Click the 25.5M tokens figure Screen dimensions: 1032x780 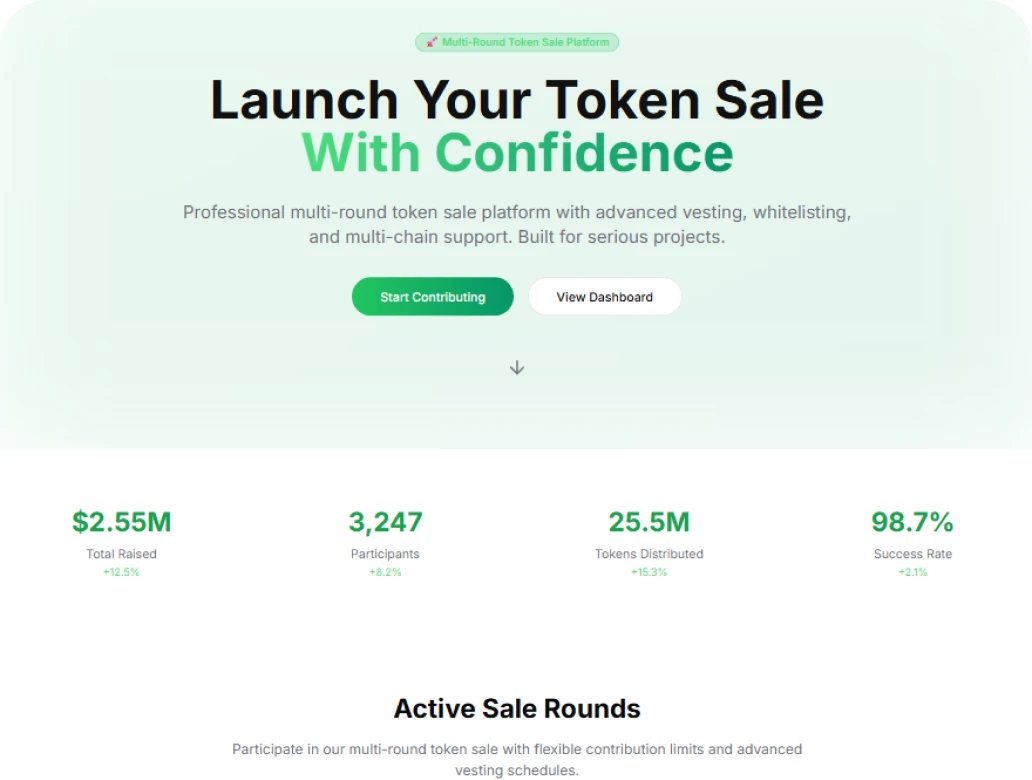coord(649,522)
